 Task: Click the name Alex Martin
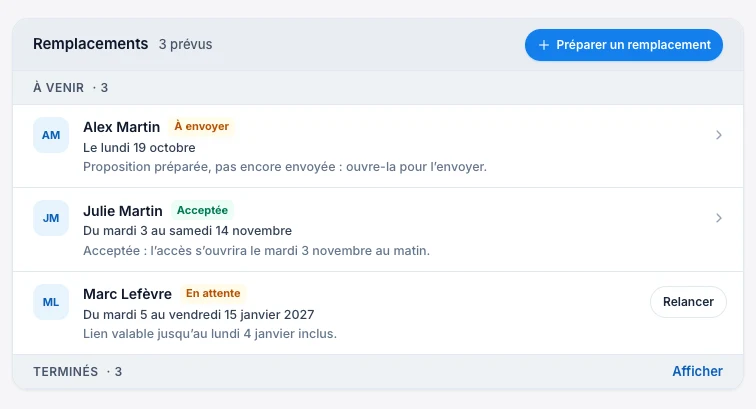coord(122,127)
